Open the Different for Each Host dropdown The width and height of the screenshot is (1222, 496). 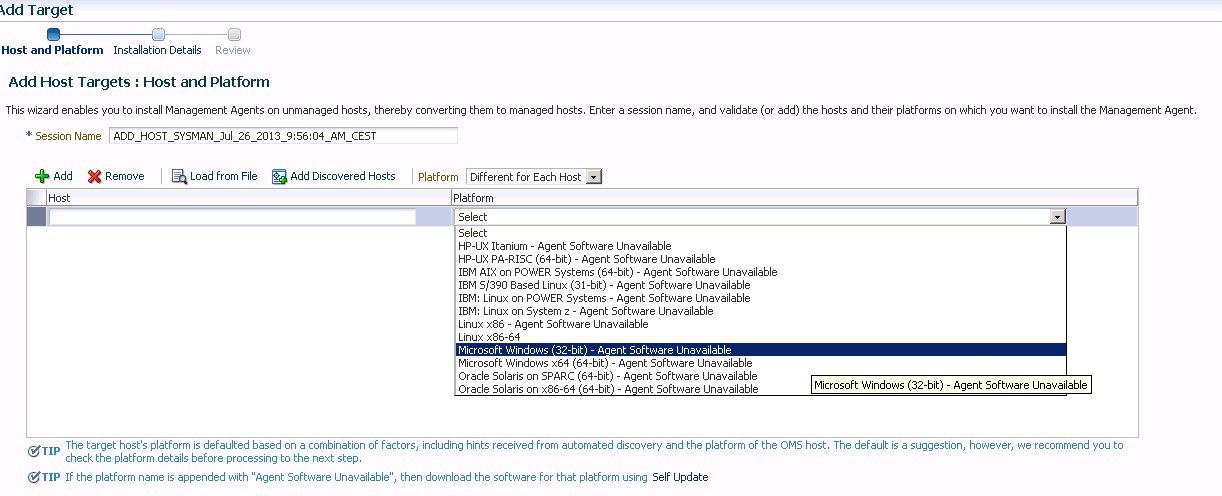click(x=593, y=177)
